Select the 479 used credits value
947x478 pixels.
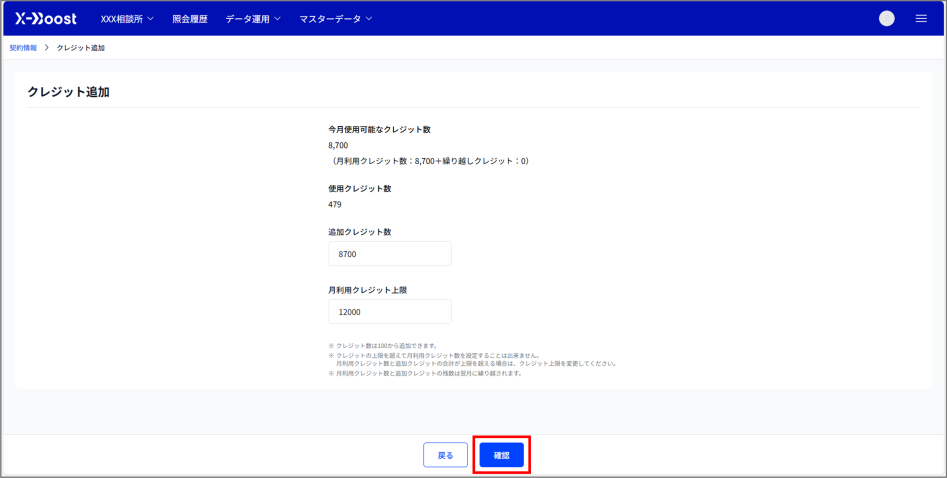pyautogui.click(x=335, y=204)
